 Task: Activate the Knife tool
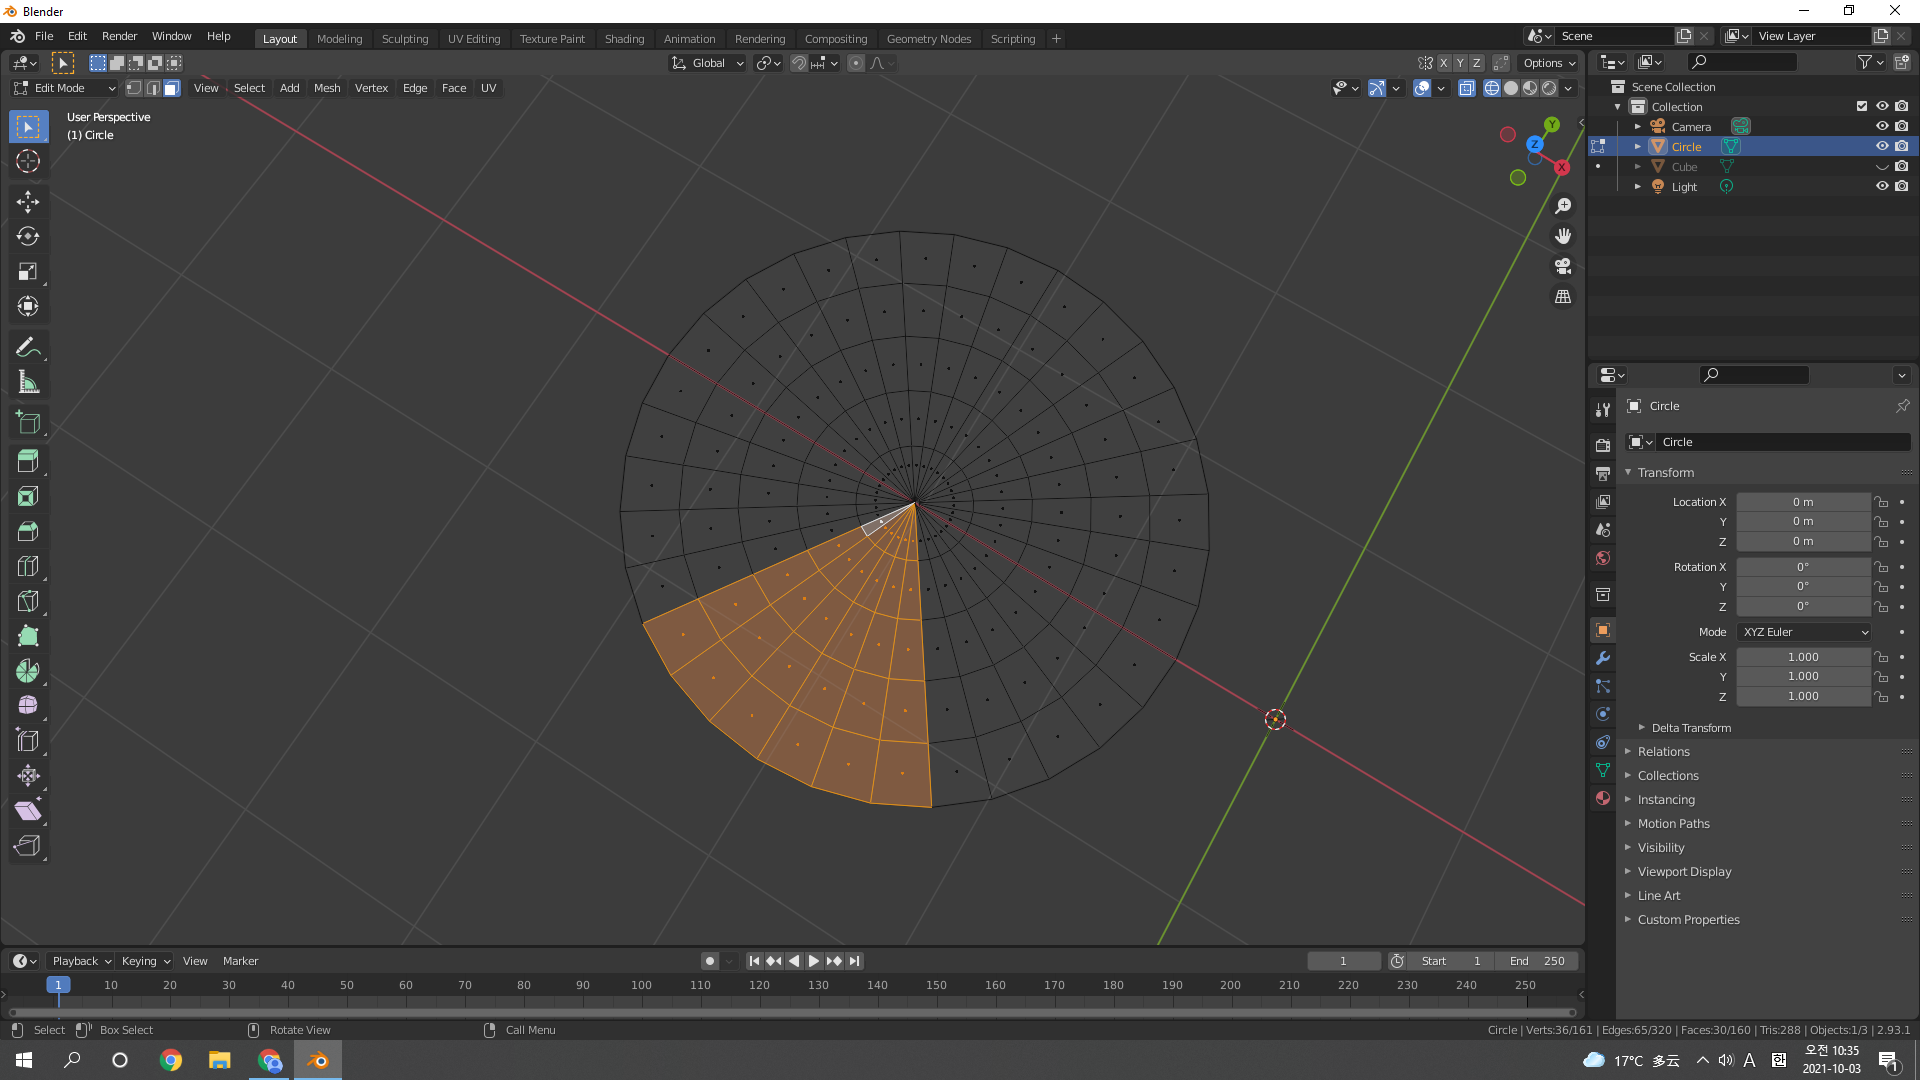click(x=28, y=601)
